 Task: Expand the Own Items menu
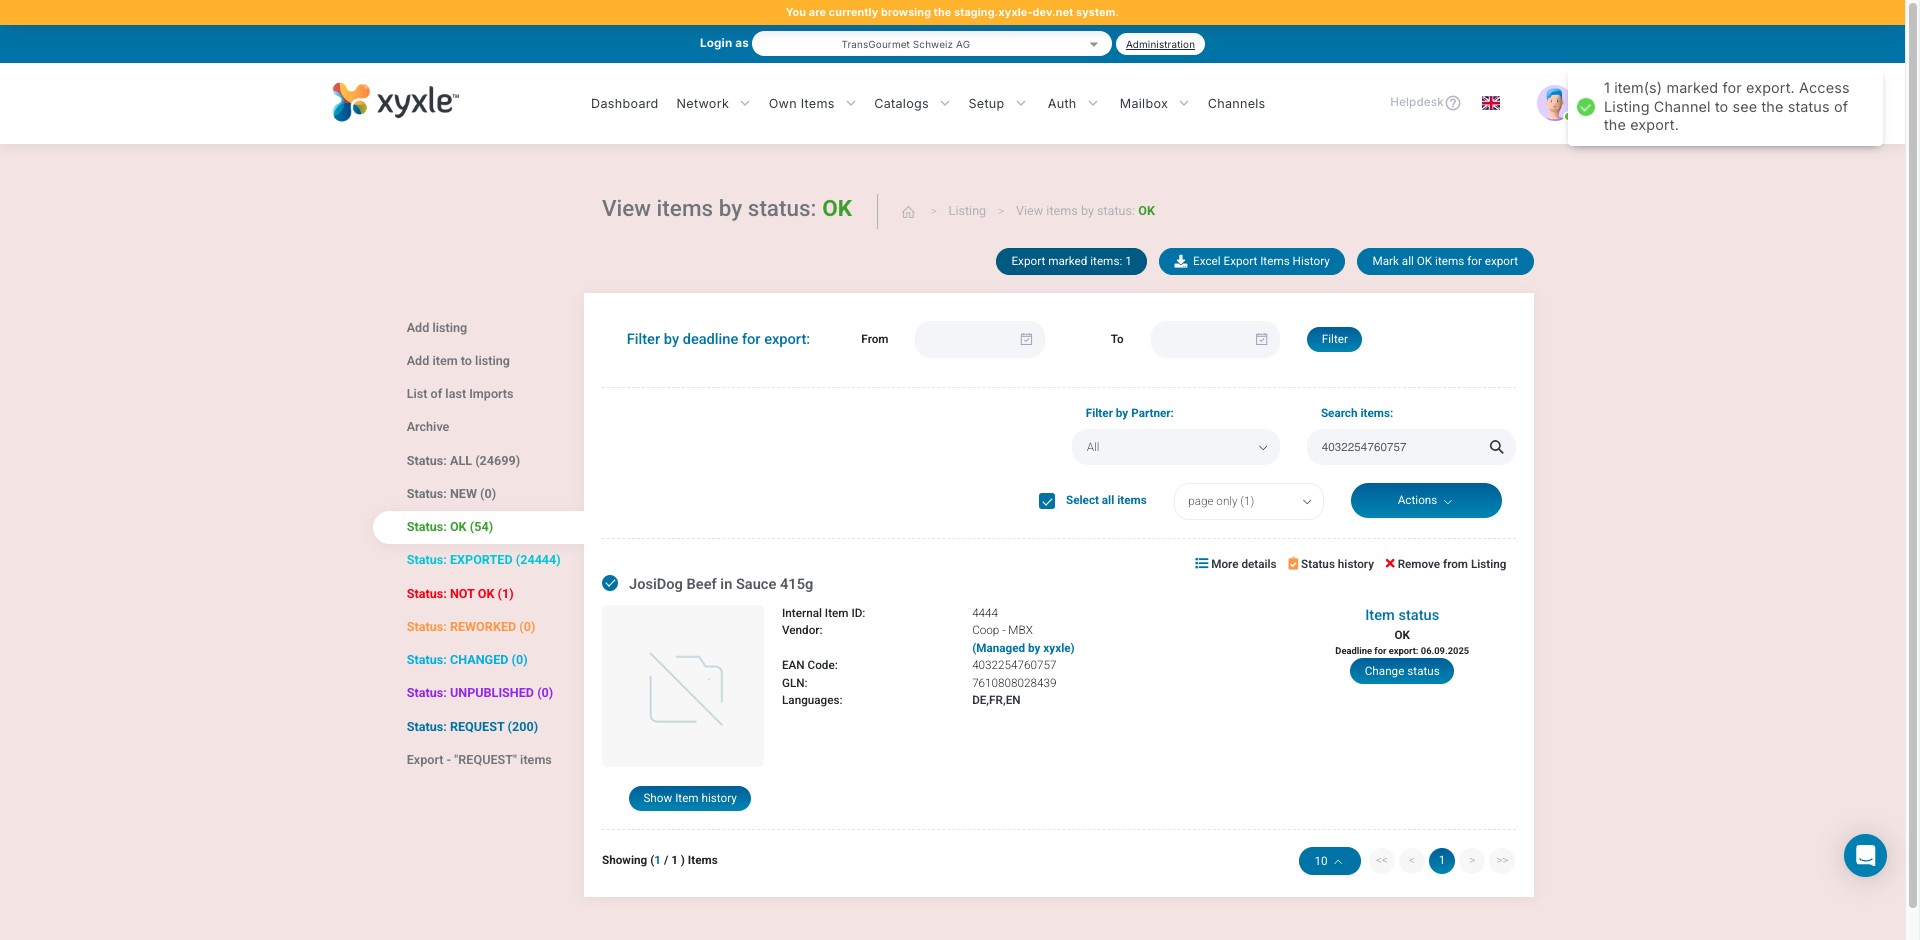tap(812, 104)
